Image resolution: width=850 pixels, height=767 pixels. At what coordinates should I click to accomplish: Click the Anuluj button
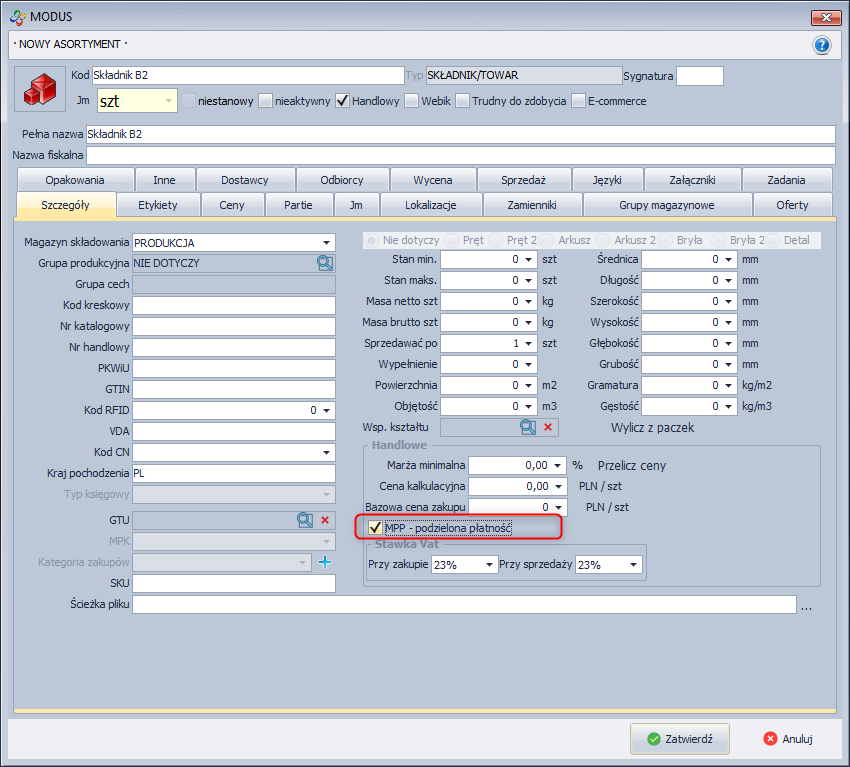tap(787, 739)
